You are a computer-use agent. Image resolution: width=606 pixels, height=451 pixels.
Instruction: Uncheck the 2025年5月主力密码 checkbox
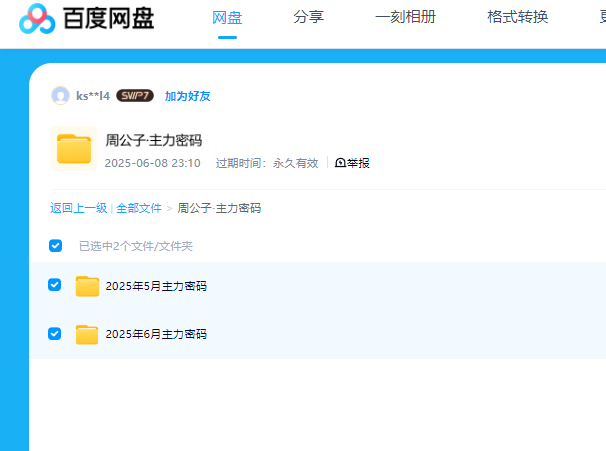click(55, 285)
